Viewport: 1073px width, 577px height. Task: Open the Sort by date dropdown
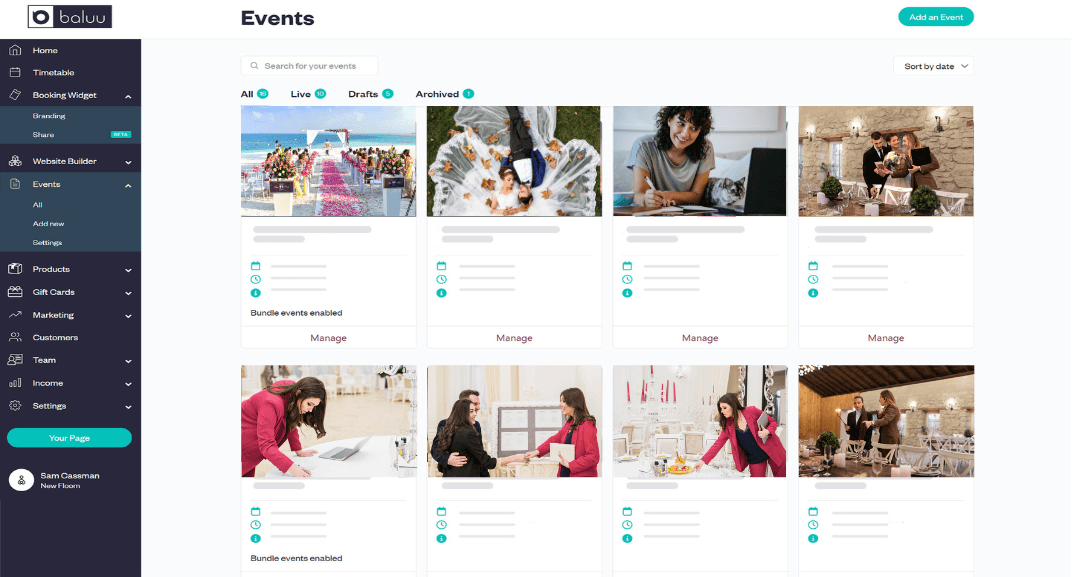(933, 66)
